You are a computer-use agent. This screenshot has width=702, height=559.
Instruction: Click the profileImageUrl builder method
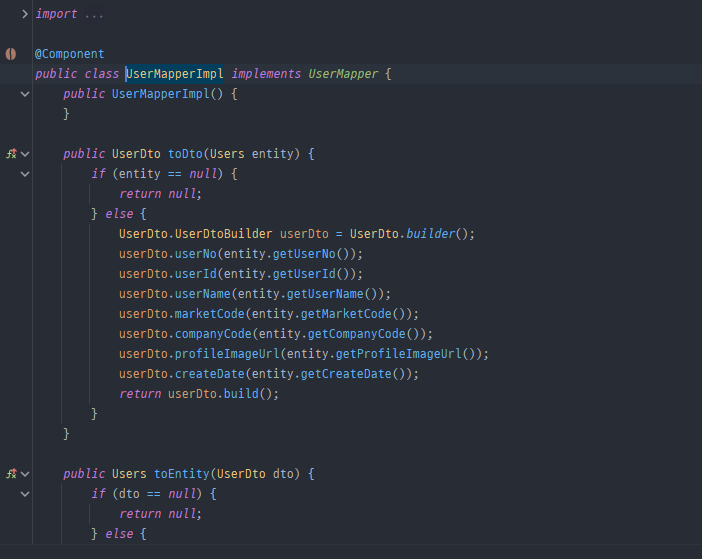click(x=227, y=354)
